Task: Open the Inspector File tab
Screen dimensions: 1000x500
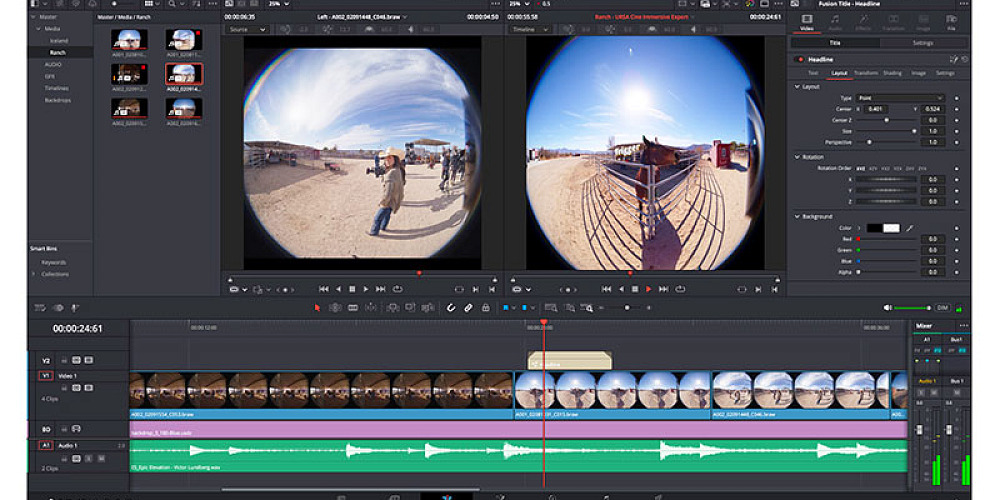Action: (952, 22)
